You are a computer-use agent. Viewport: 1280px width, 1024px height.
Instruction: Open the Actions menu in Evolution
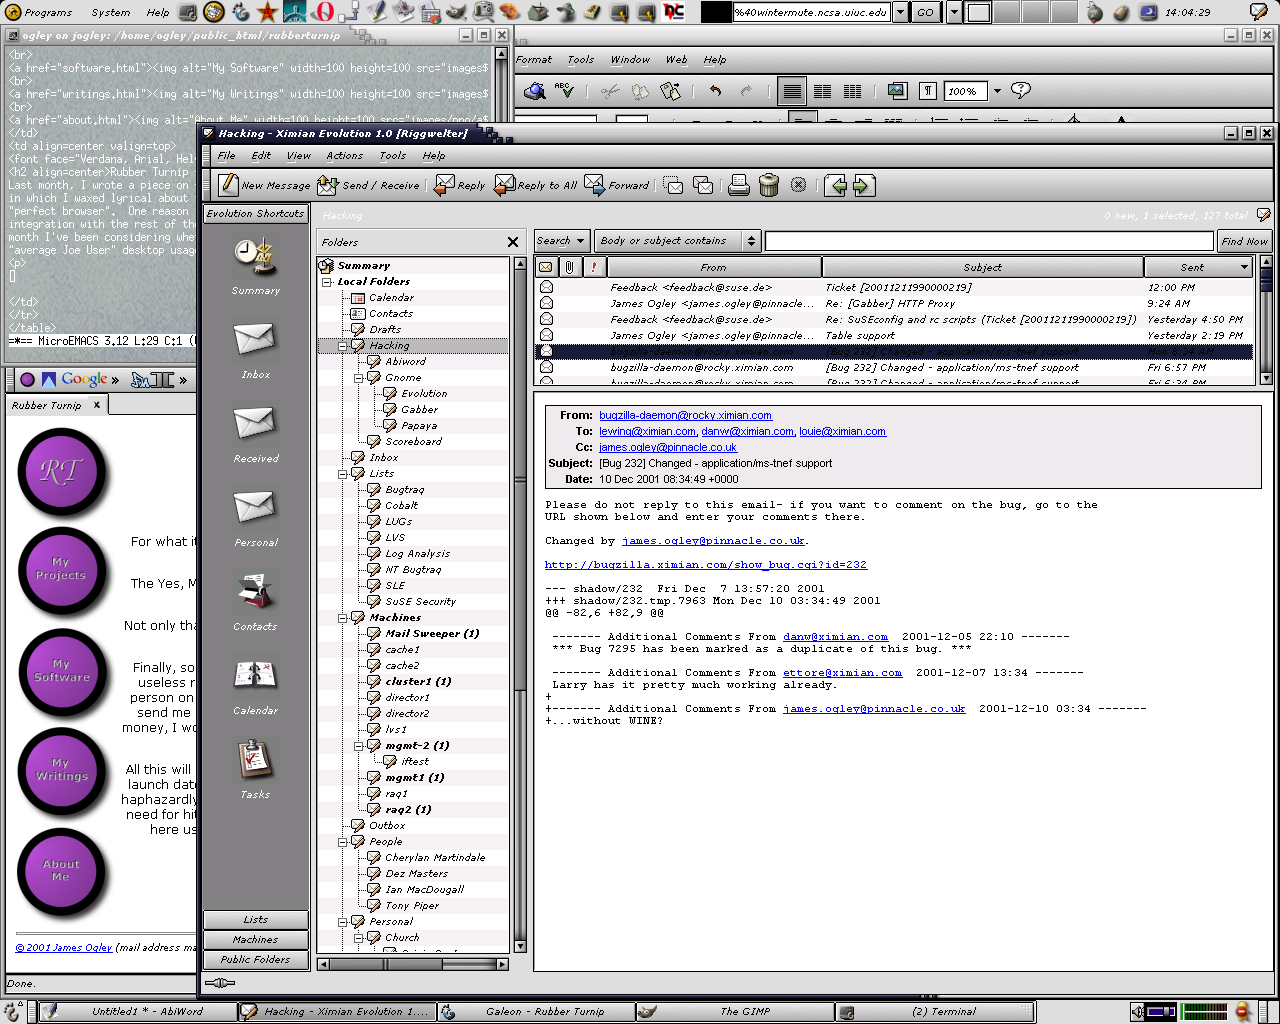344,156
